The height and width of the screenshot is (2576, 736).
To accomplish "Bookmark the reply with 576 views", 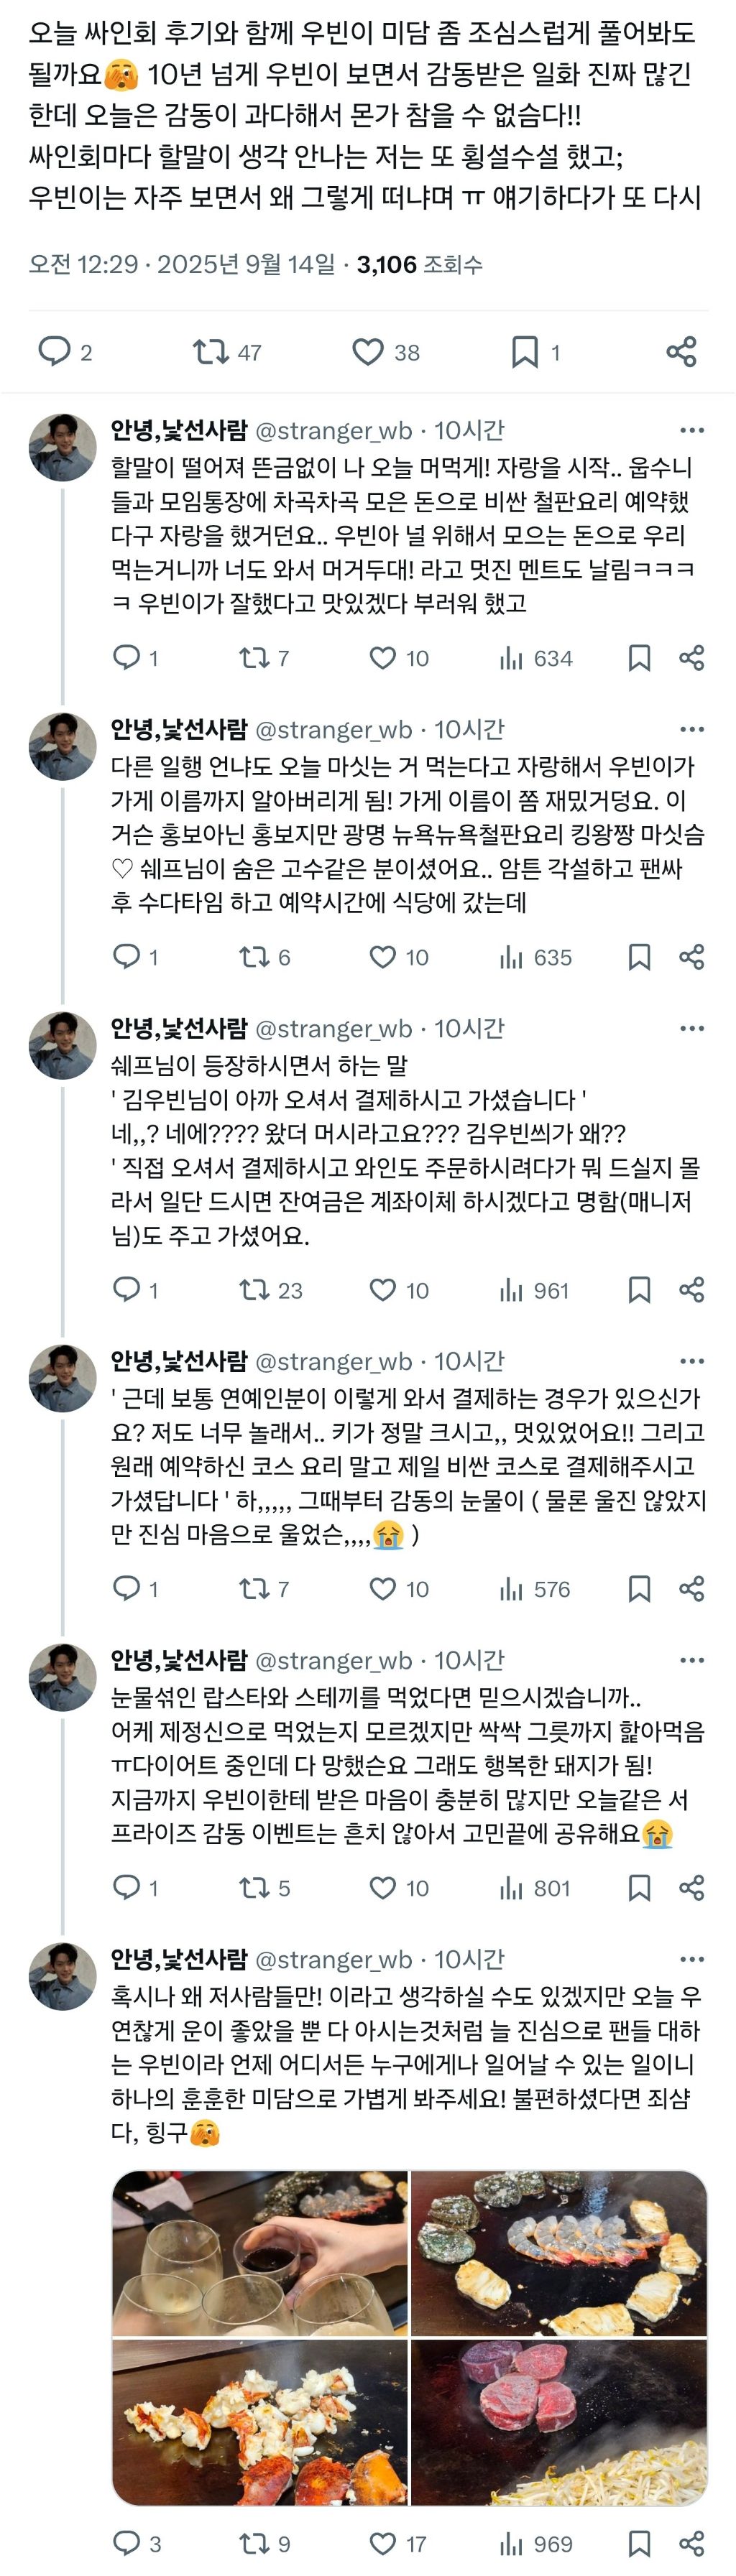I will (x=639, y=1589).
